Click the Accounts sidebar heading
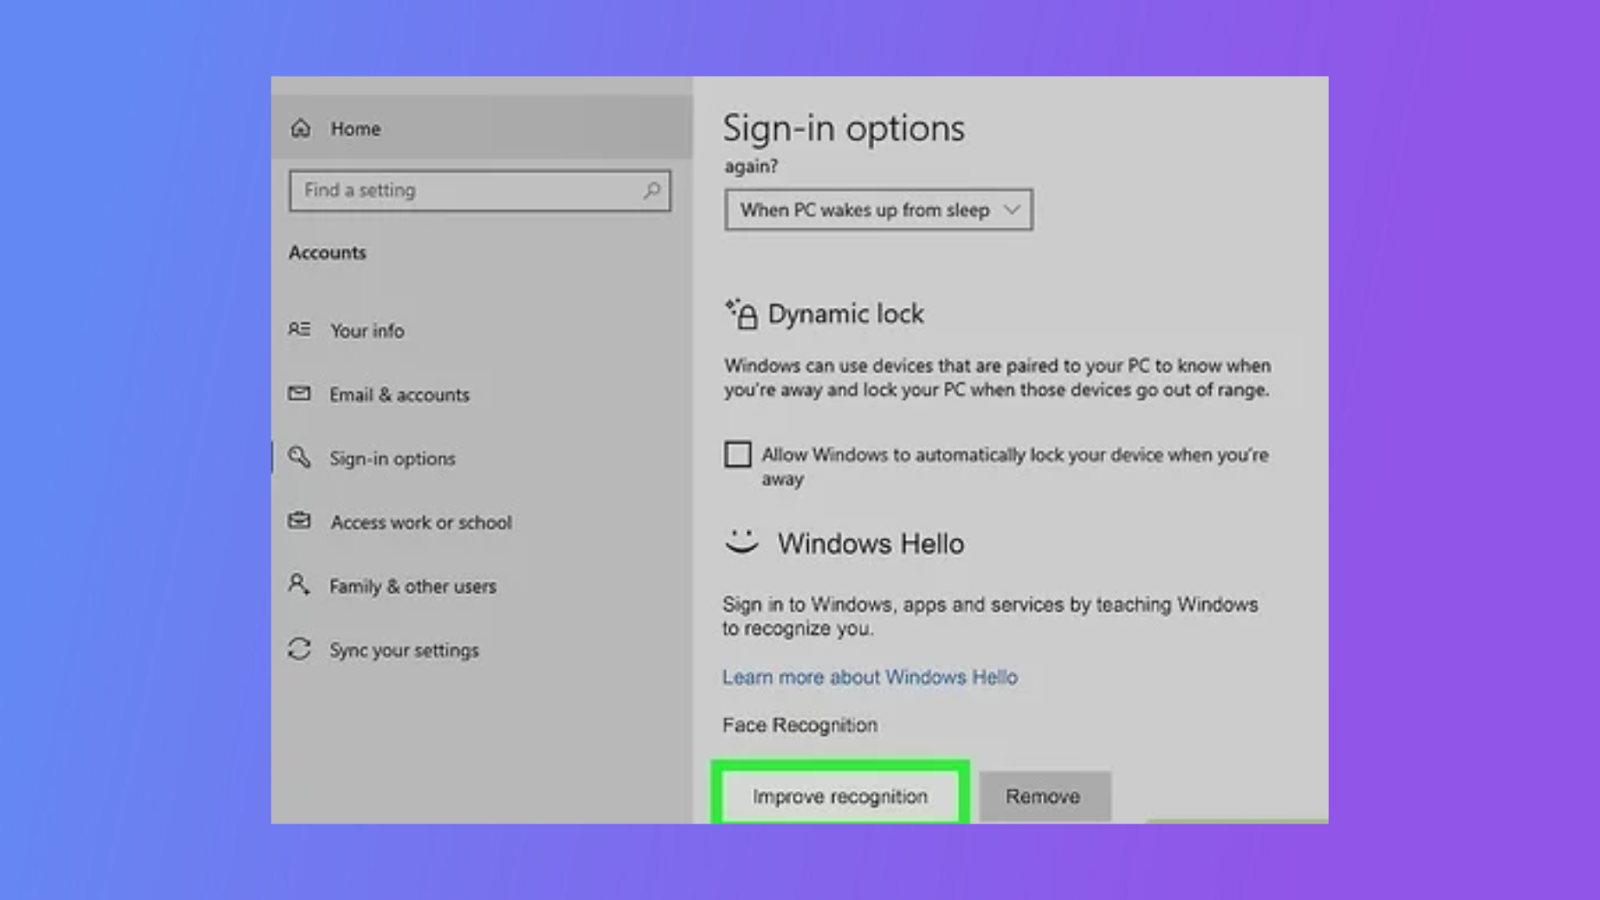This screenshot has height=900, width=1600. coord(328,252)
